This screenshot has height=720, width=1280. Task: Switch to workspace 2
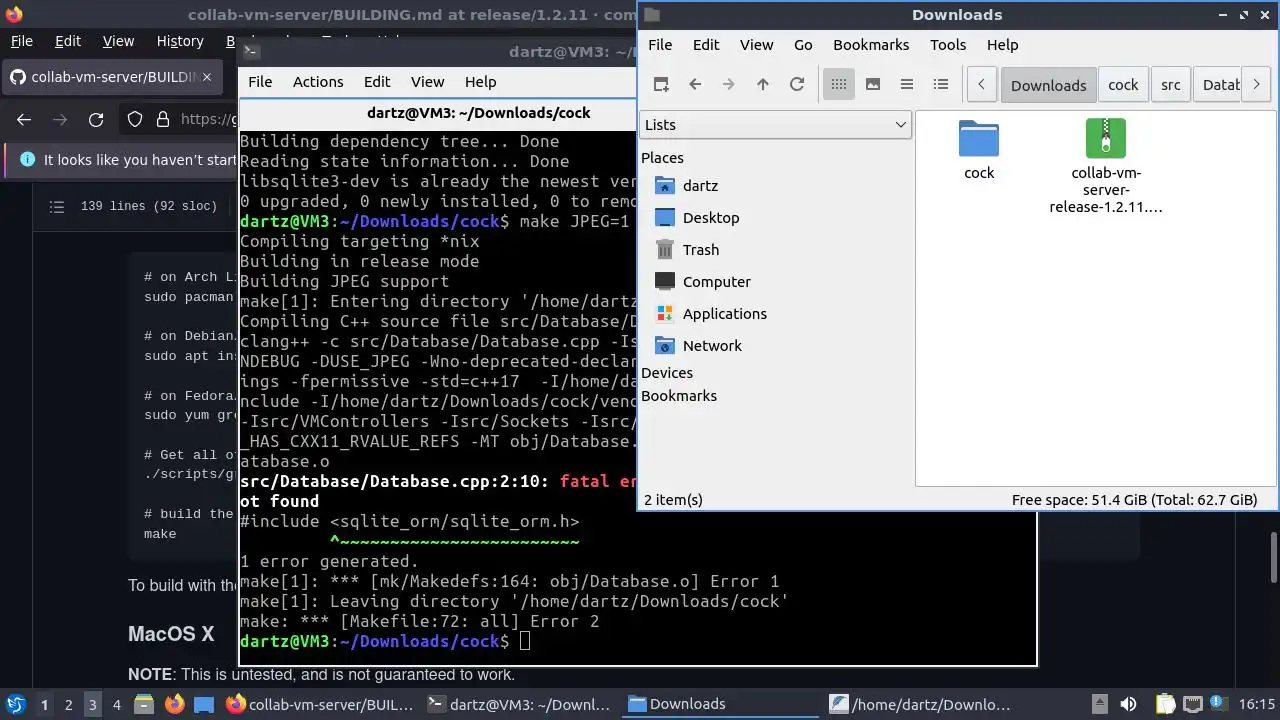[68, 704]
